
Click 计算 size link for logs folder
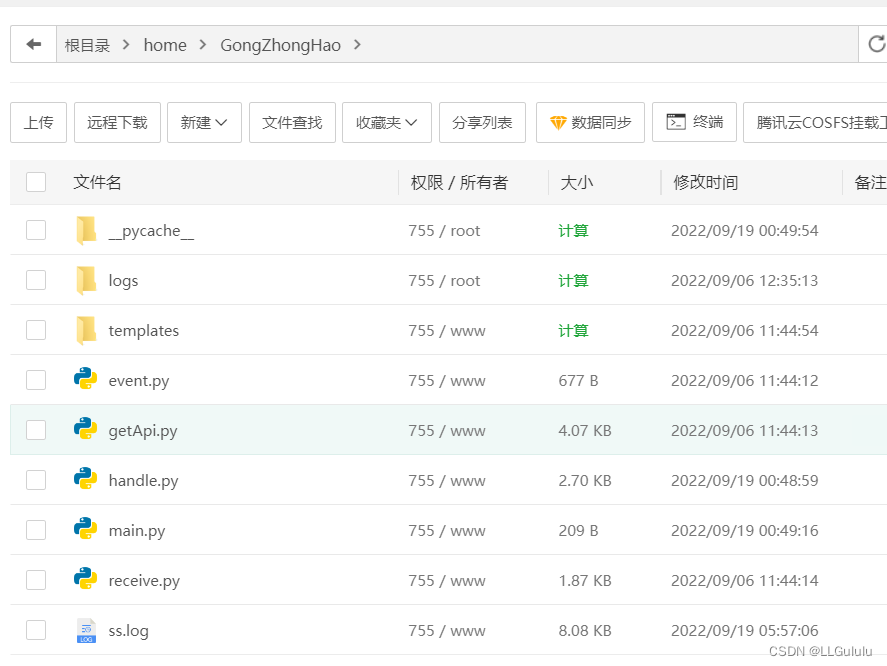coord(573,281)
